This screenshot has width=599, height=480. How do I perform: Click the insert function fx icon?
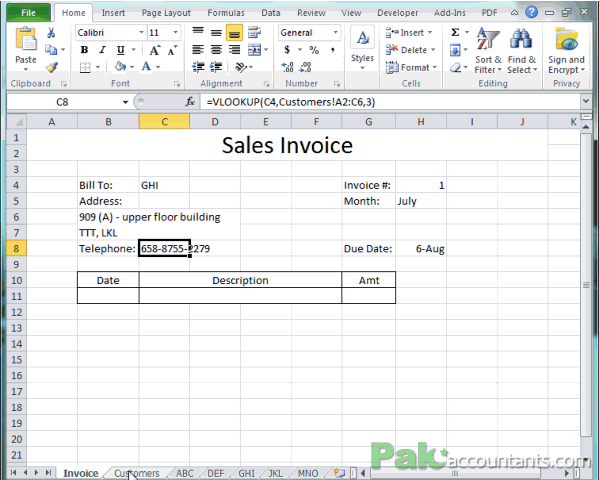[x=190, y=102]
